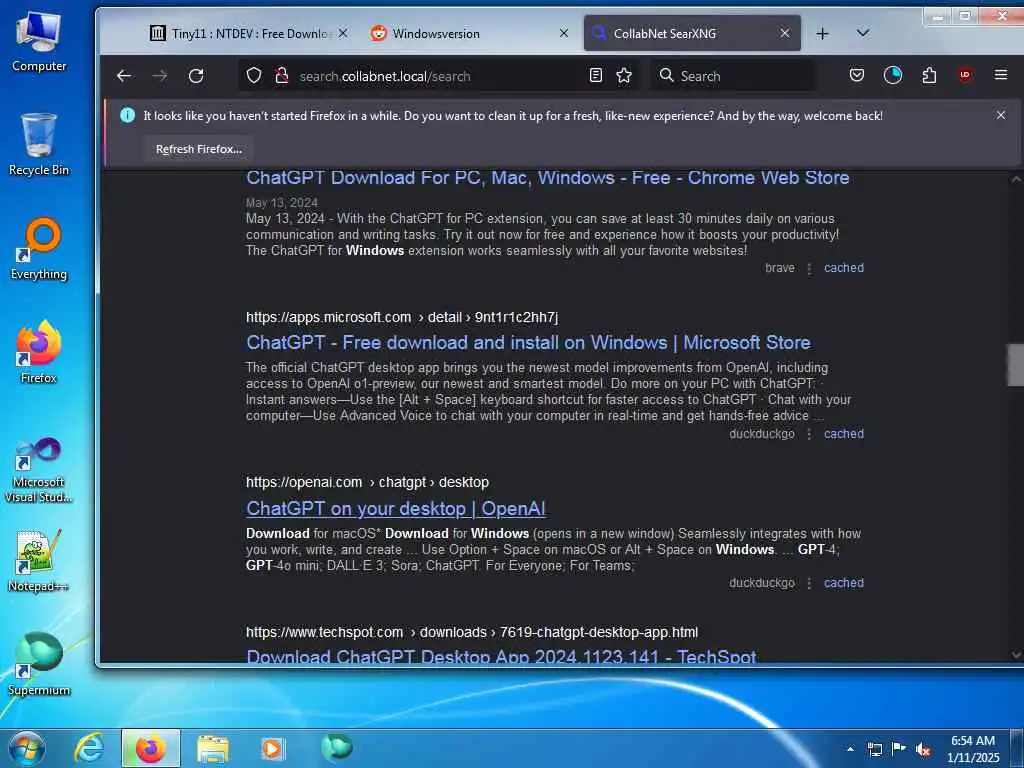Screen dimensions: 1024x768
Task: Select the Everything desktop shortcut
Action: pyautogui.click(x=39, y=249)
